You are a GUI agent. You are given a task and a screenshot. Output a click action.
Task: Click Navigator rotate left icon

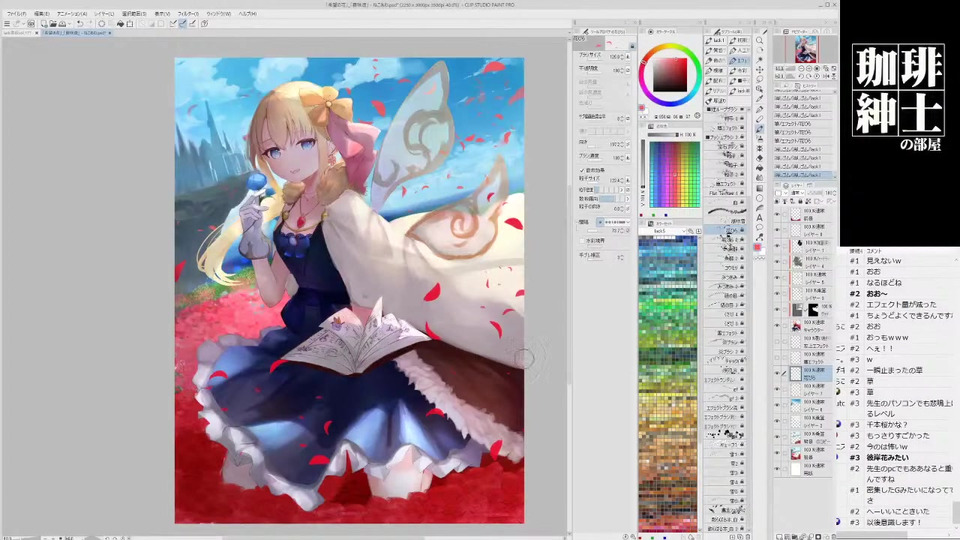(801, 76)
